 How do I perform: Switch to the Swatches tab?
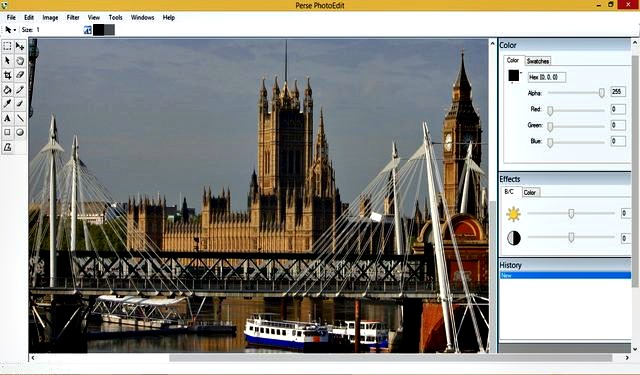[538, 61]
